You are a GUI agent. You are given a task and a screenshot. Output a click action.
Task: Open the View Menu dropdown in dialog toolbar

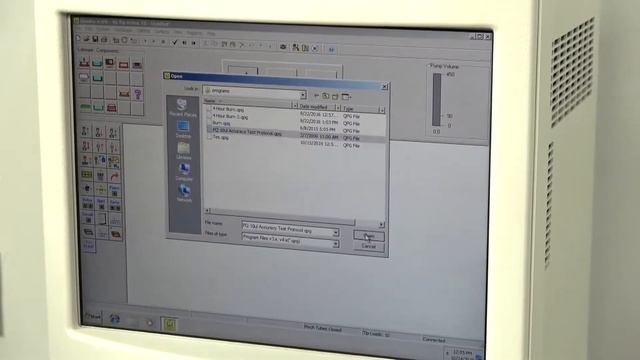point(346,97)
